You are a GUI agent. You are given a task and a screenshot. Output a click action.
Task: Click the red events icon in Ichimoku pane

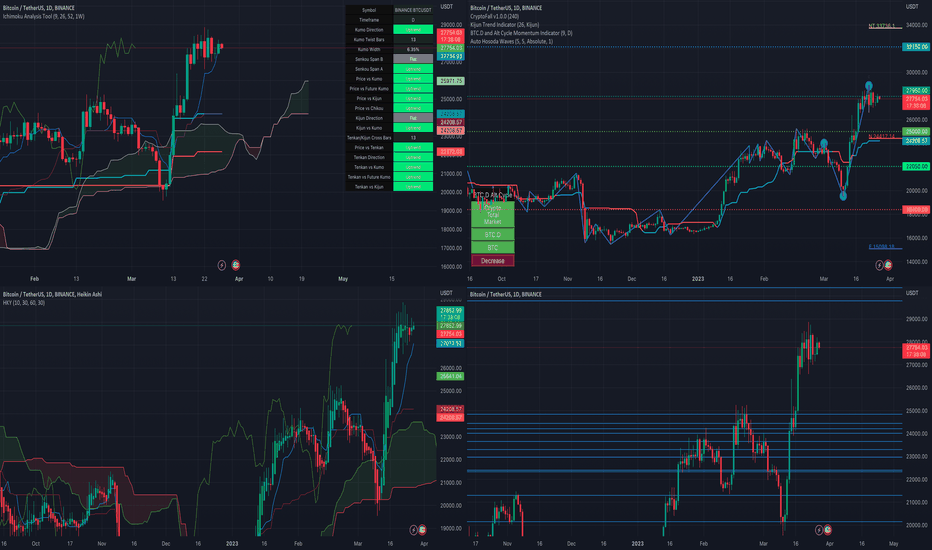coord(235,265)
